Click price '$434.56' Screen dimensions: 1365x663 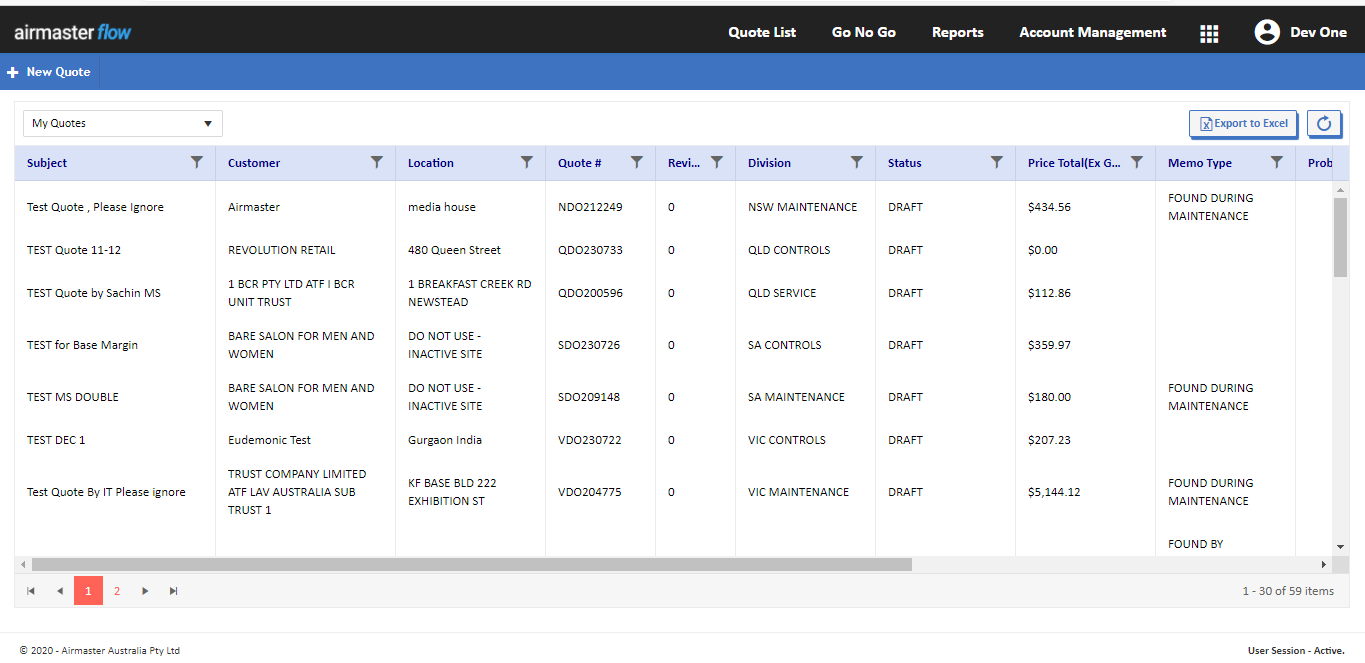1049,207
